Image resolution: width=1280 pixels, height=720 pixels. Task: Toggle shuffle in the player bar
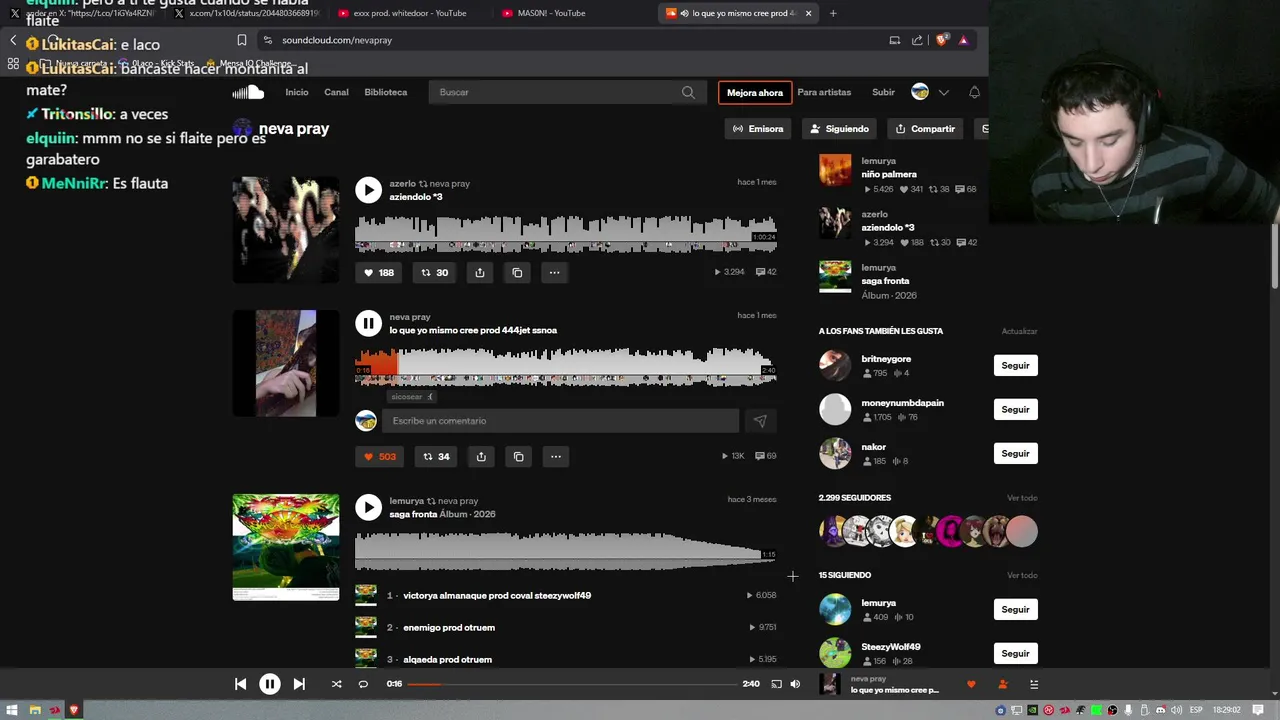tap(336, 684)
